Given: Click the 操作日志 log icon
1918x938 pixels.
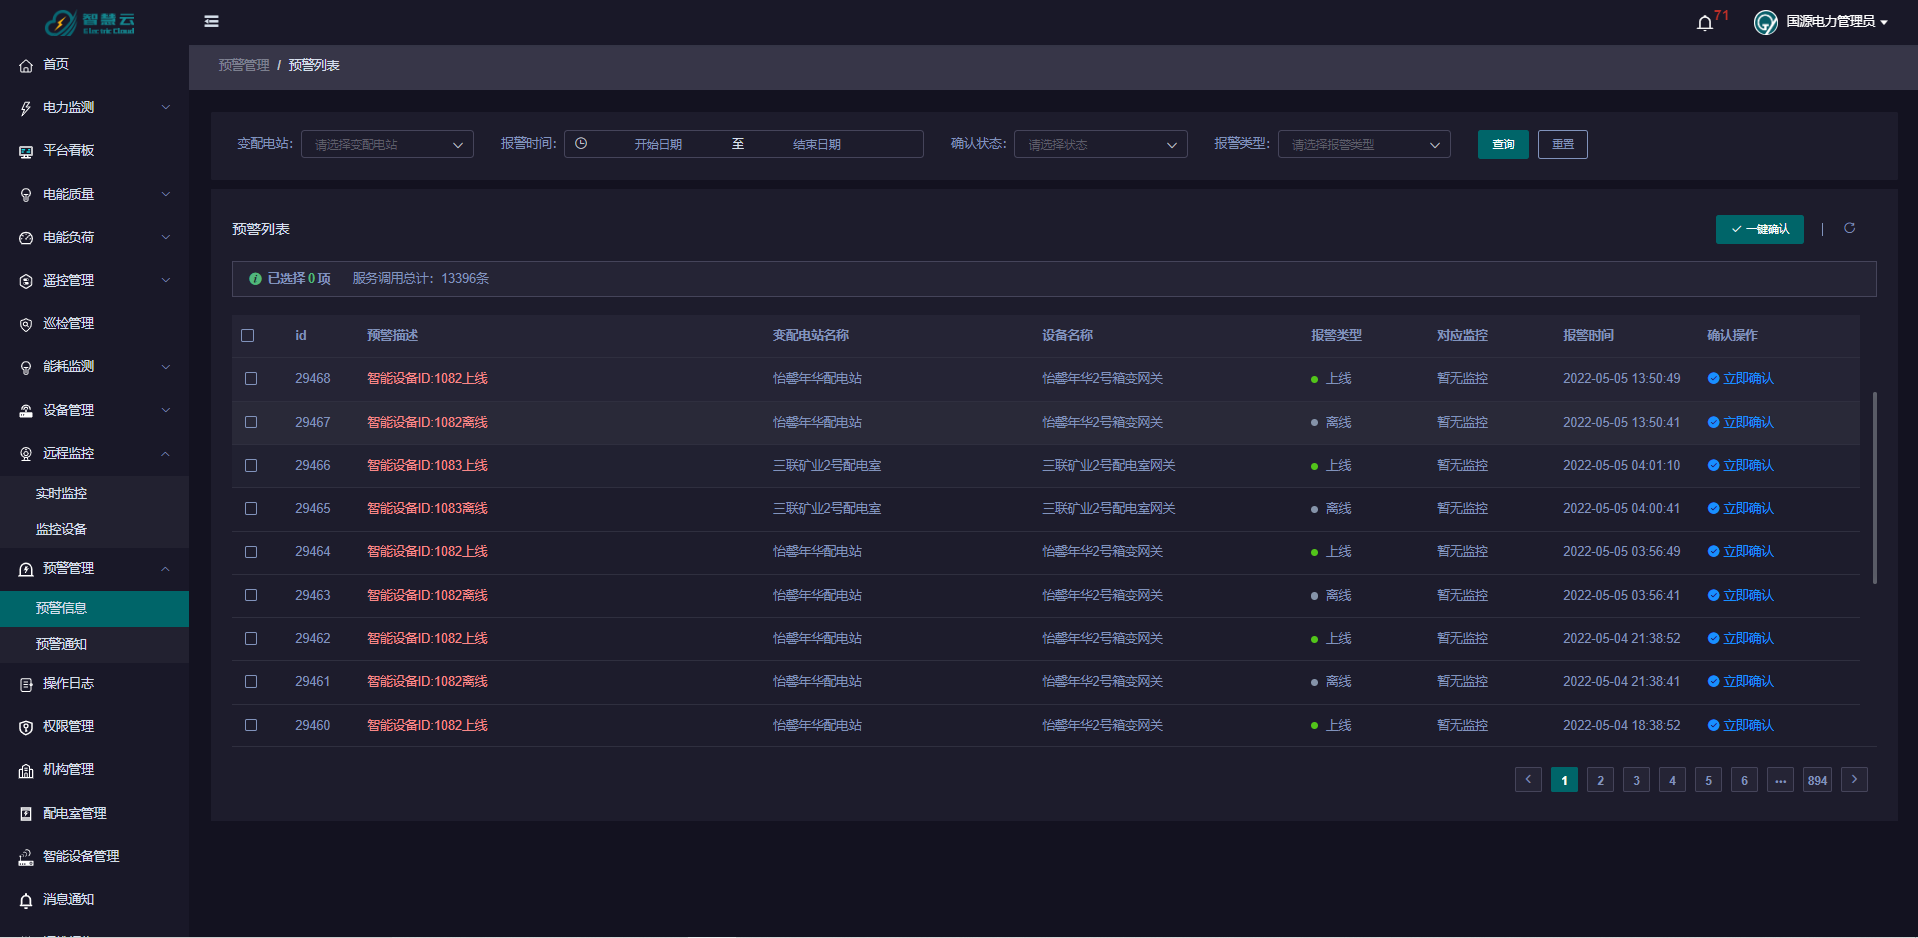Looking at the screenshot, I should coord(26,684).
